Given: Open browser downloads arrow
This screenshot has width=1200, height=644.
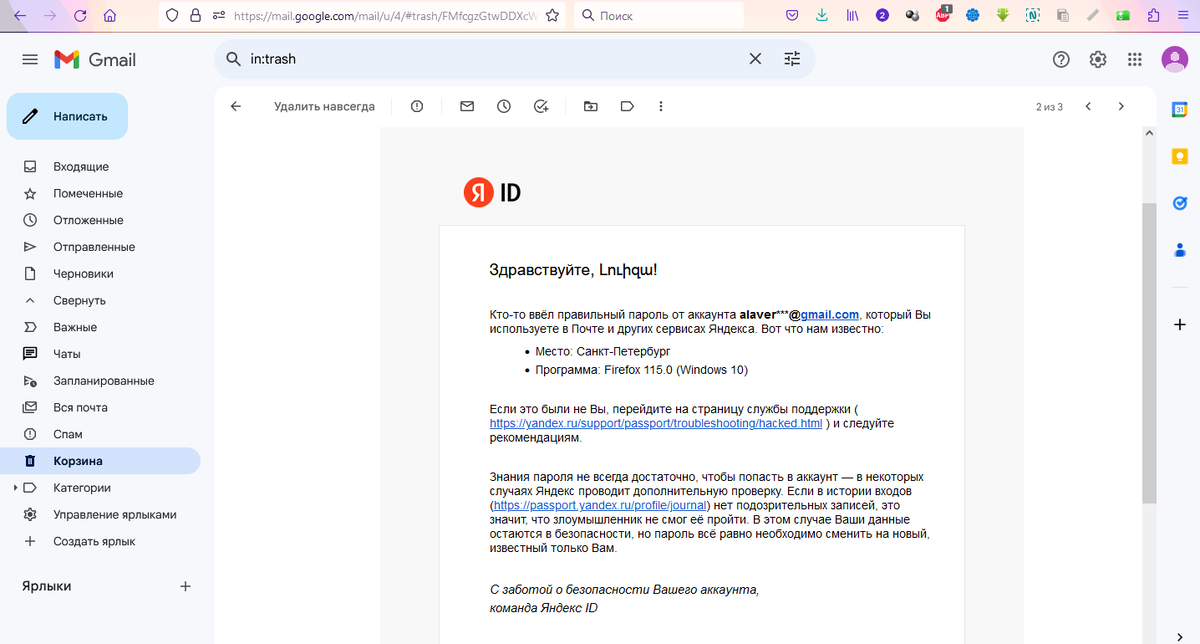Looking at the screenshot, I should coord(822,16).
